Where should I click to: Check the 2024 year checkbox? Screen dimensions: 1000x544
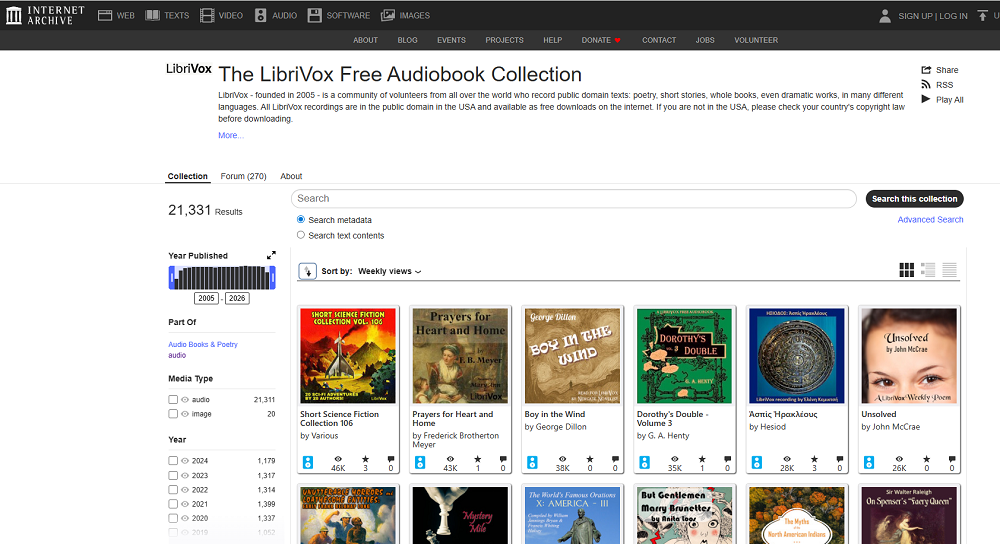coord(173,460)
